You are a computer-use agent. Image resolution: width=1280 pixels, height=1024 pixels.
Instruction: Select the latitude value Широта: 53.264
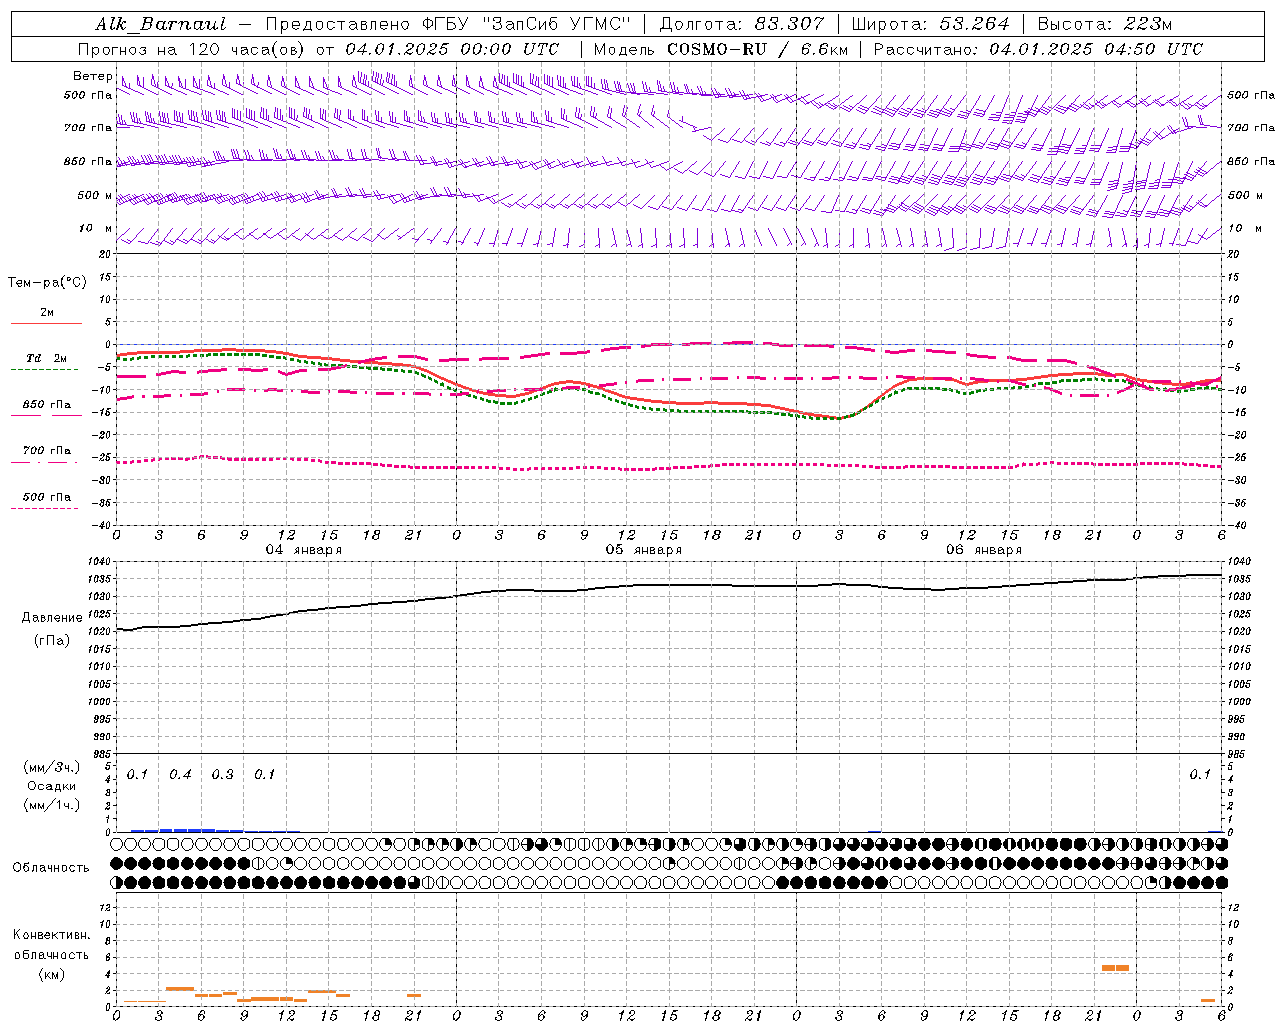pyautogui.click(x=930, y=24)
